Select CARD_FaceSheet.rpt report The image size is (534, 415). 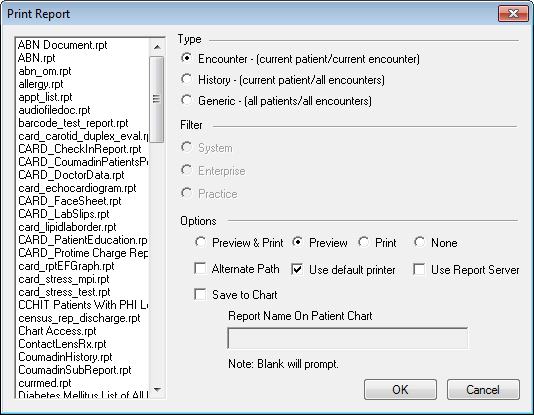83,201
